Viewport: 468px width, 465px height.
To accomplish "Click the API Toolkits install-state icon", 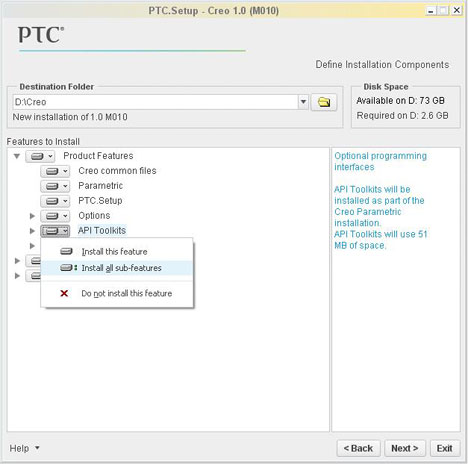I will tap(55, 231).
